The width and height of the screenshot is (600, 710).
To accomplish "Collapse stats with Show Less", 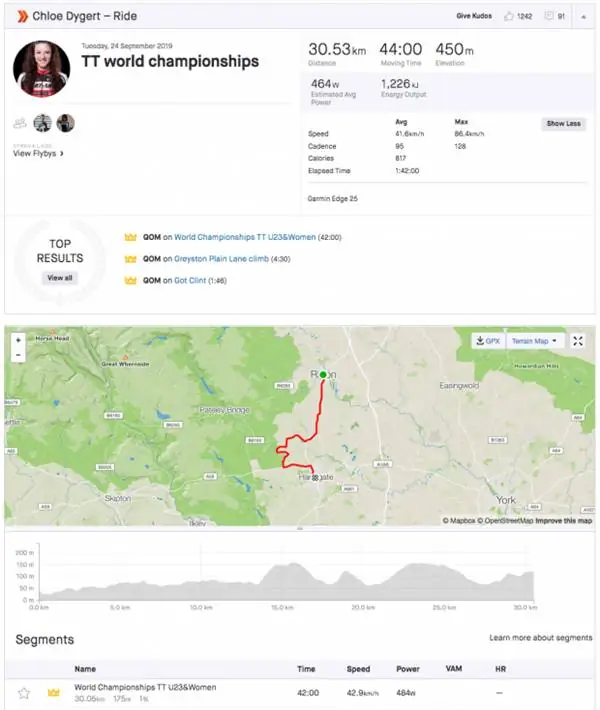I will click(x=563, y=124).
